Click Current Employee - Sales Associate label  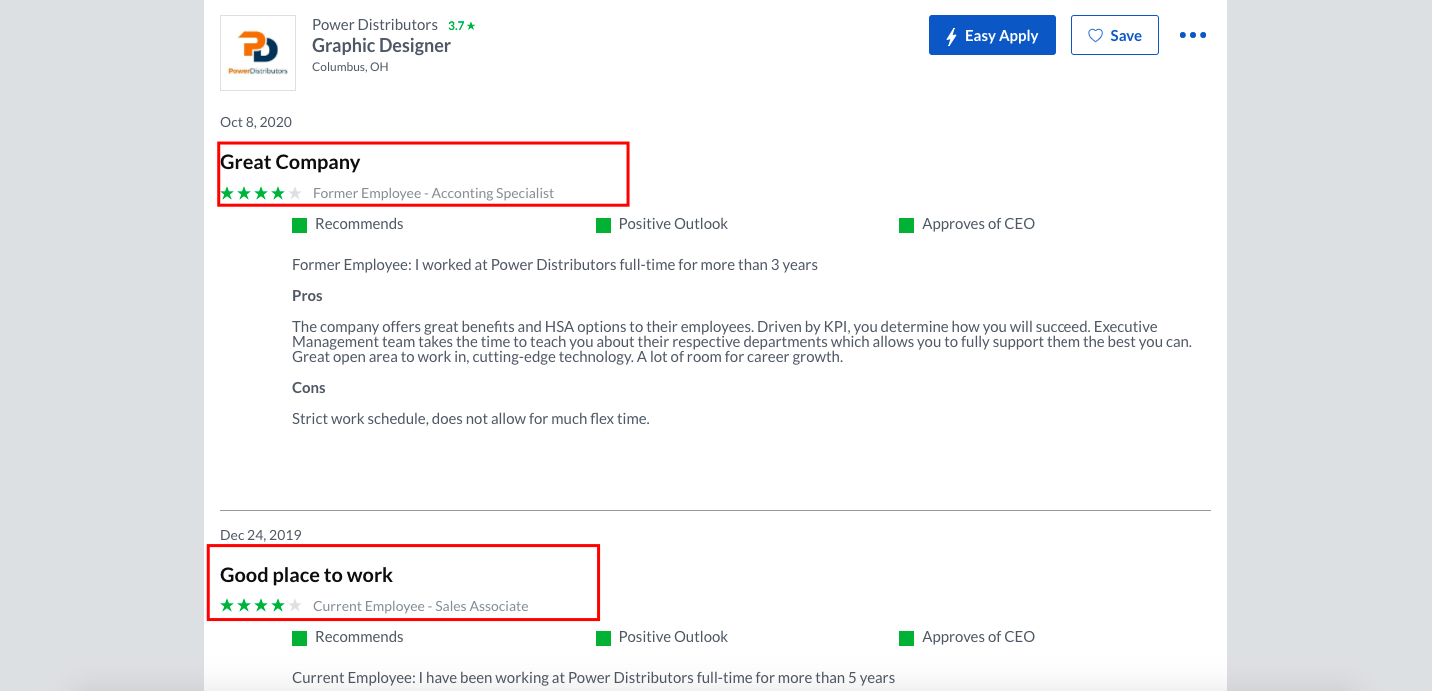click(x=420, y=606)
